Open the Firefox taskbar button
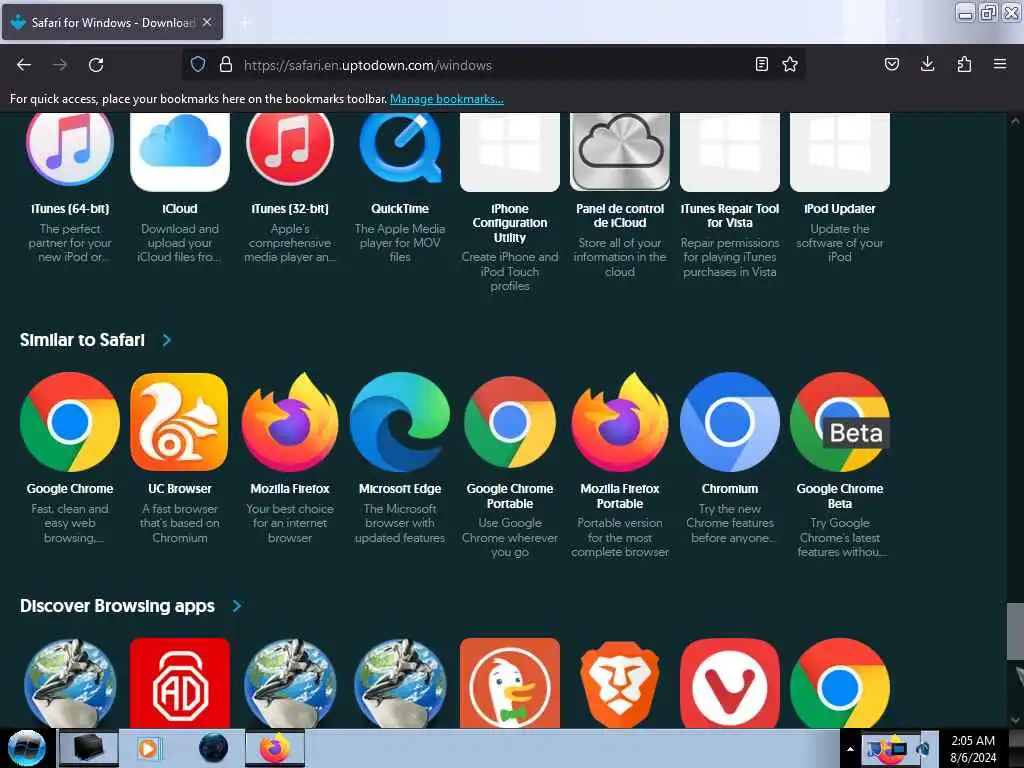Viewport: 1024px width, 768px height. [x=275, y=748]
